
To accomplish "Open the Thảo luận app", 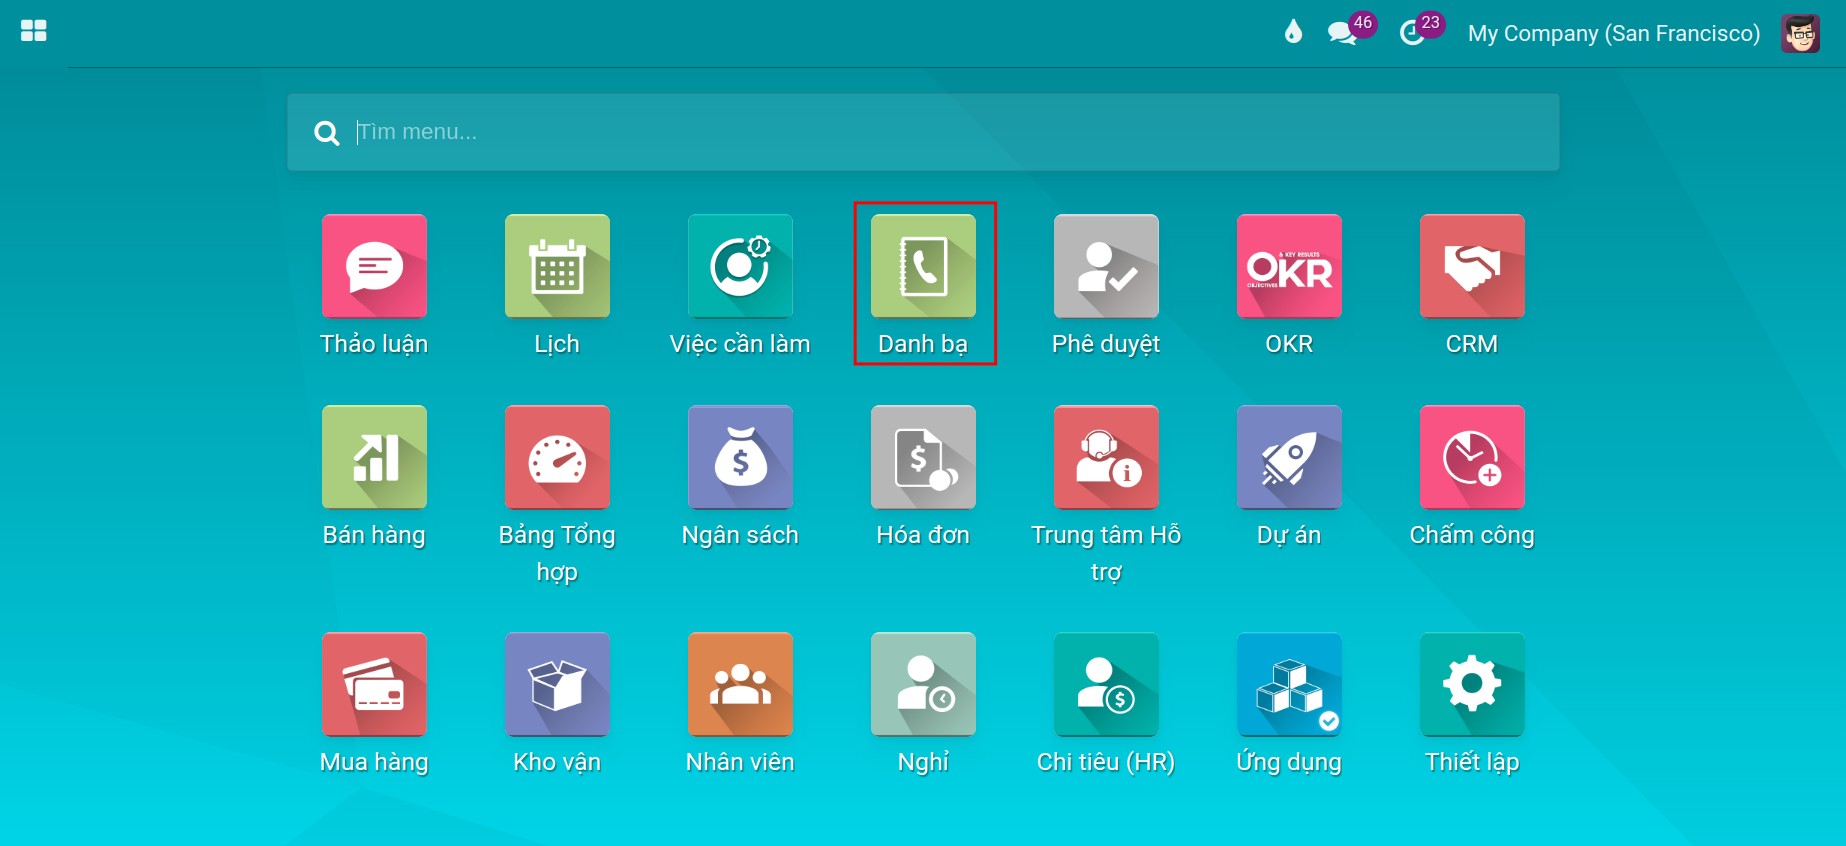I will click(374, 266).
